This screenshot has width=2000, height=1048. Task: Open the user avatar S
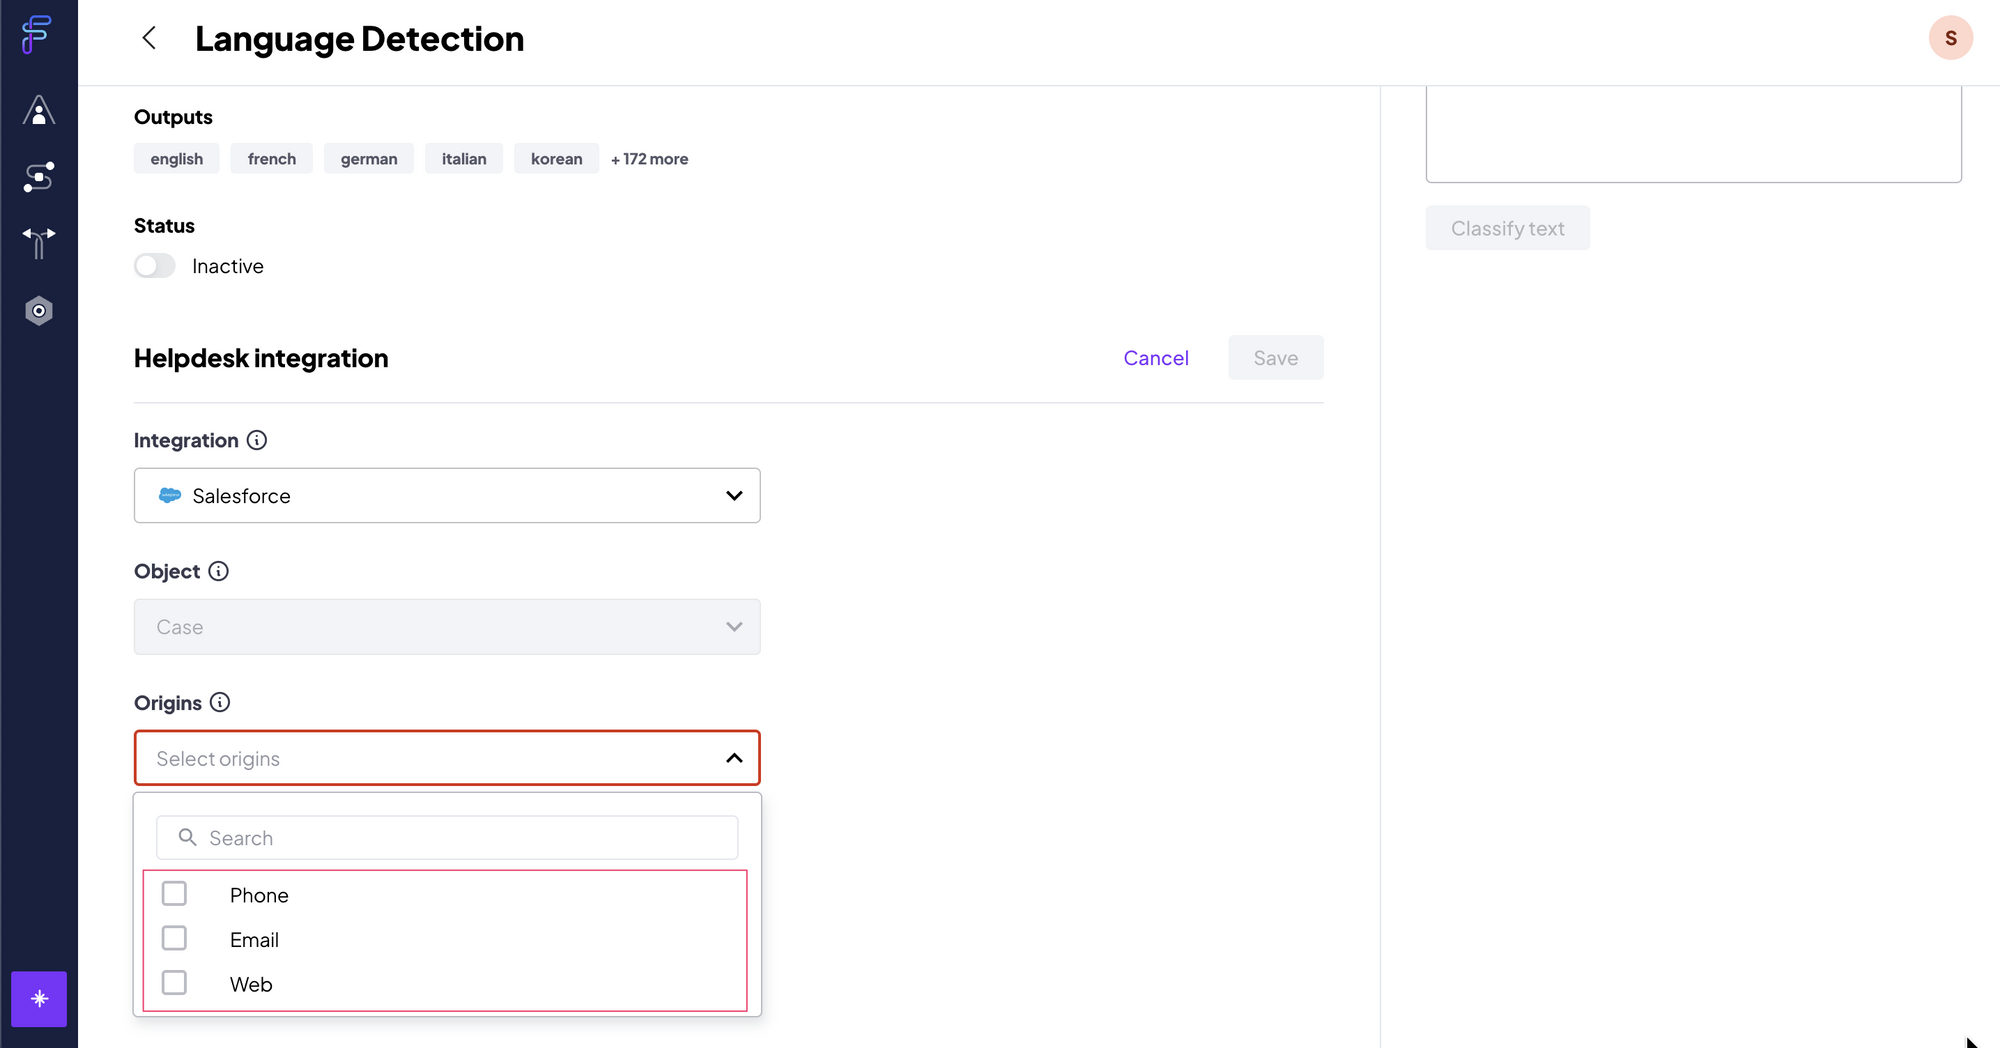1950,38
